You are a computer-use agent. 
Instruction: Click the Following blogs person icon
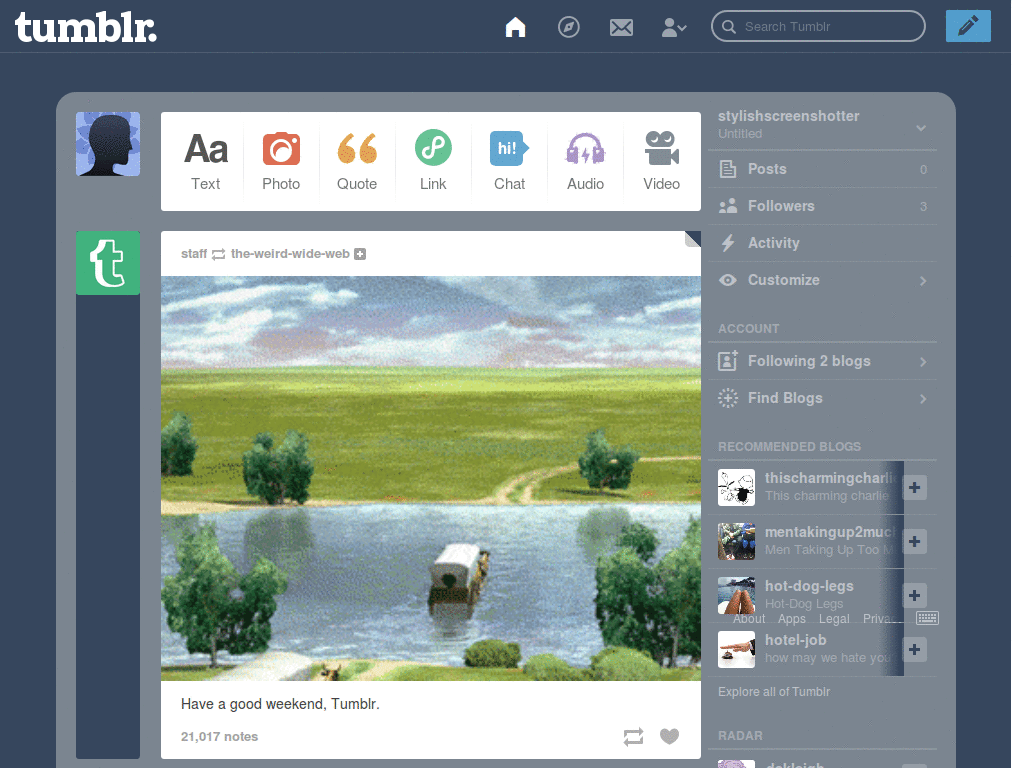click(x=728, y=360)
